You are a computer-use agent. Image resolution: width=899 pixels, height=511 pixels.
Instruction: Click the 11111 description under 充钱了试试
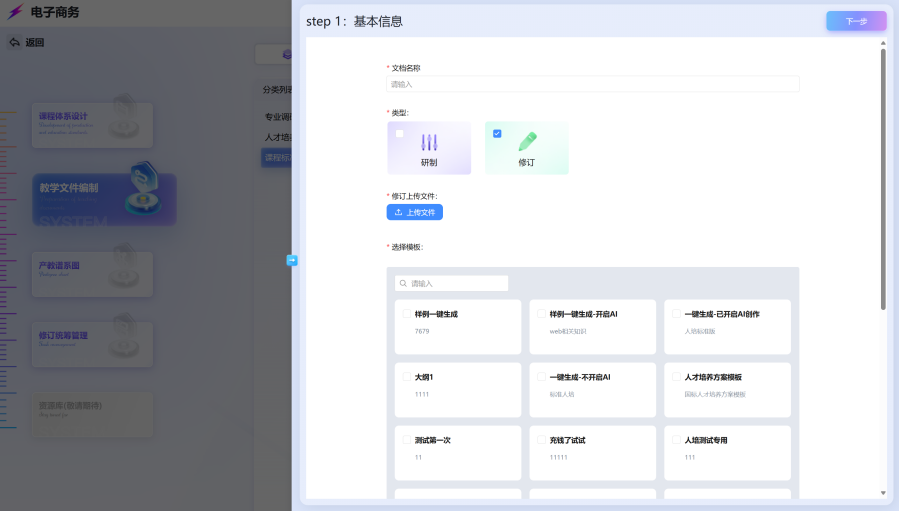pyautogui.click(x=558, y=458)
